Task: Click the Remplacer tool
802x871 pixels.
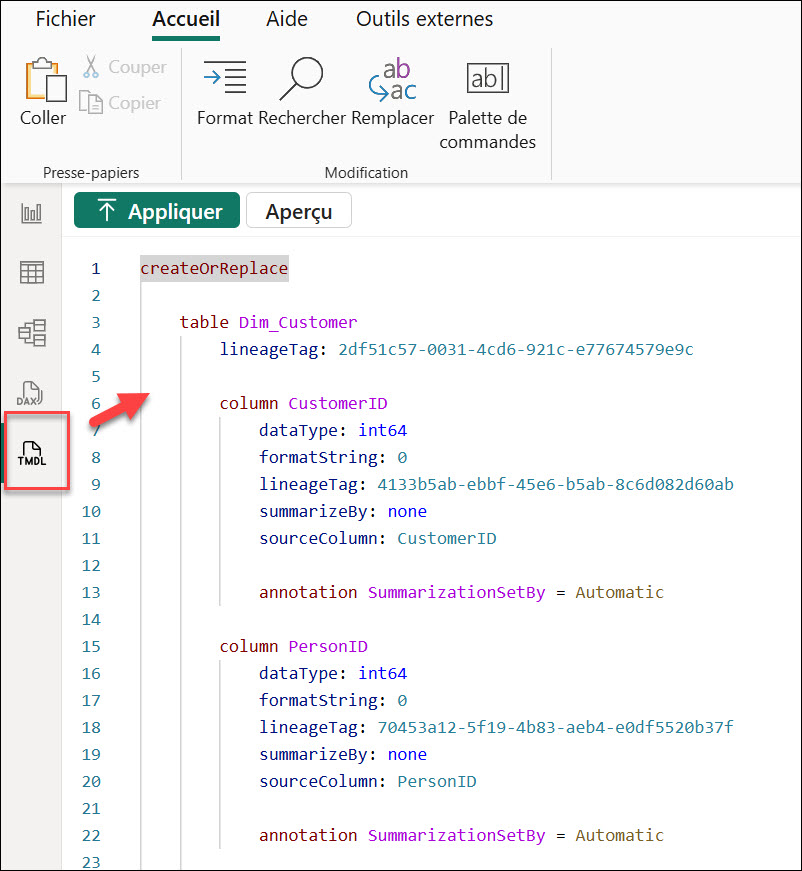Action: 392,90
